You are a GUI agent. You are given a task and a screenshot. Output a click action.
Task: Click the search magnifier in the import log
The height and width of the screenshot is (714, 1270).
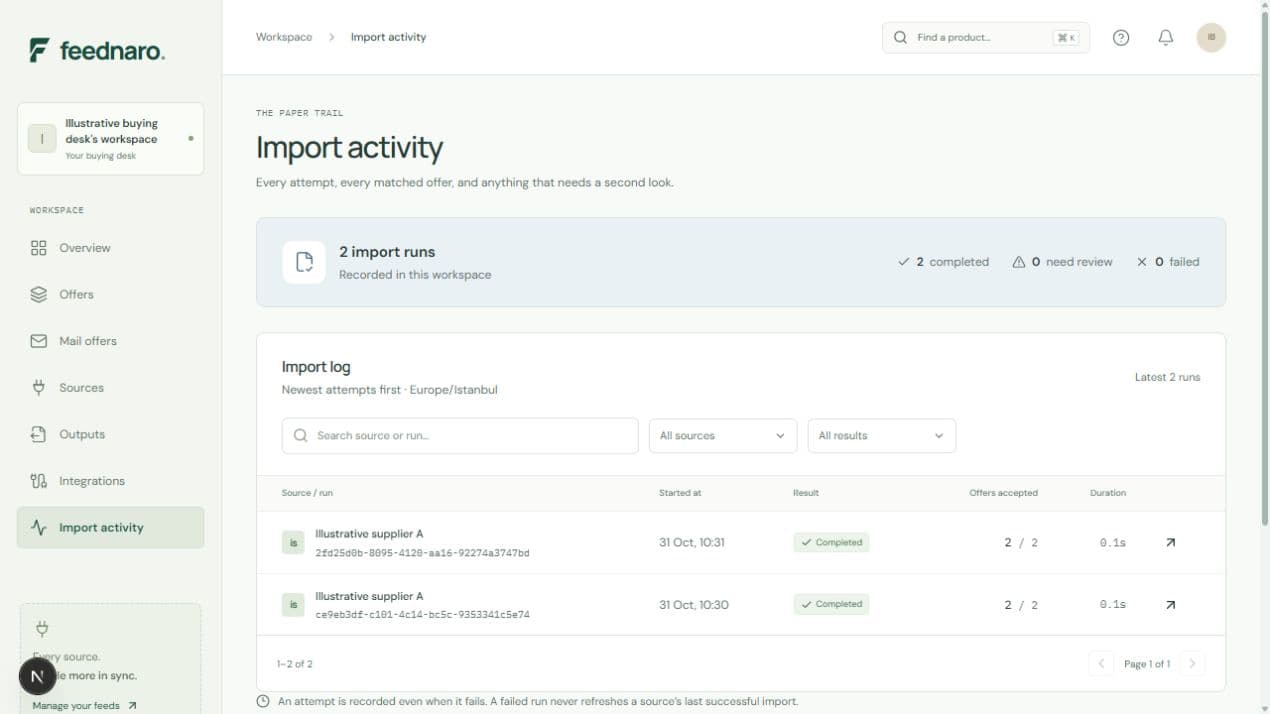coord(301,436)
